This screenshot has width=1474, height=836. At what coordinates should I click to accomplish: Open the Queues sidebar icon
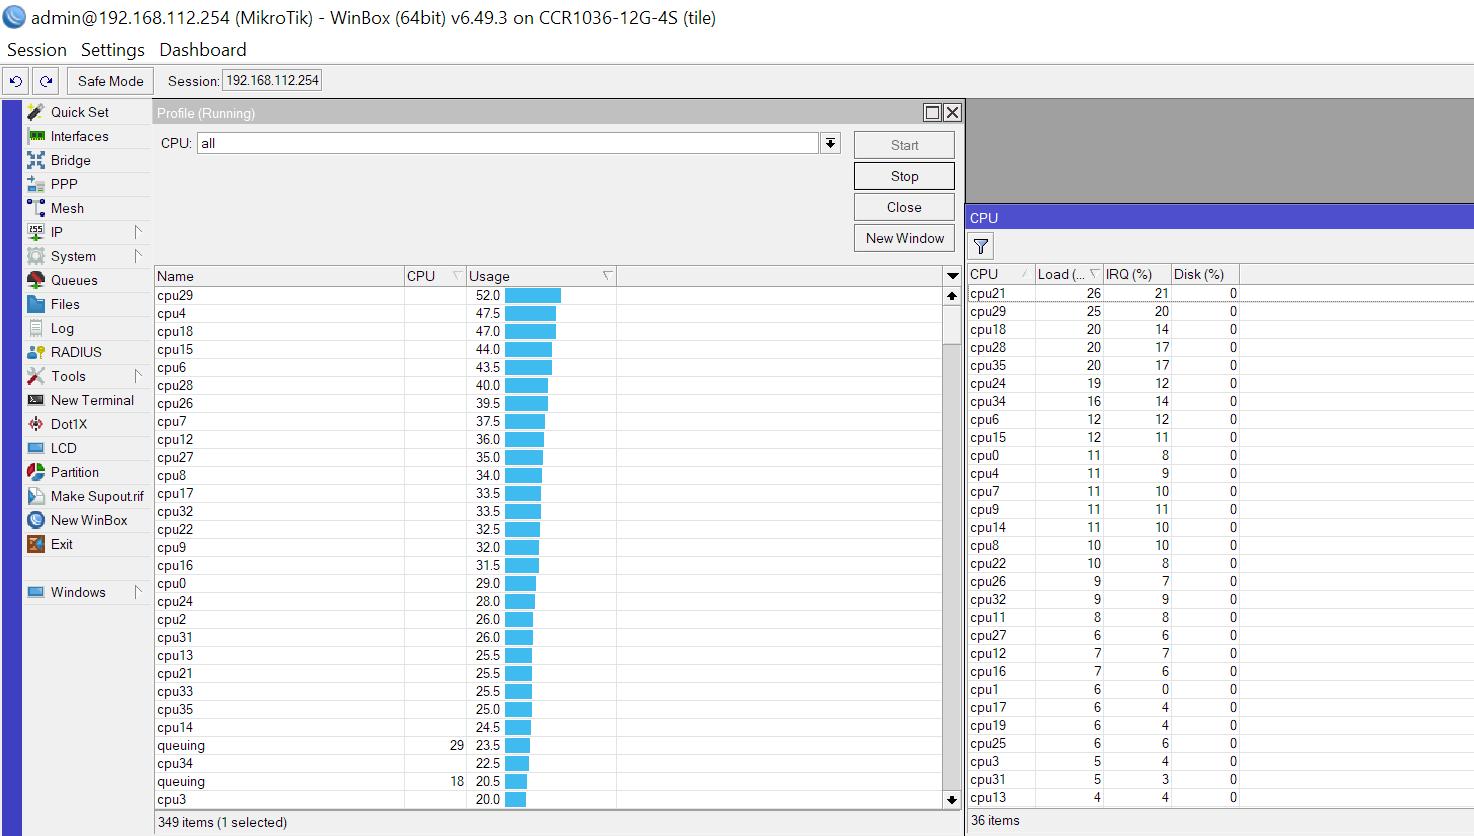coord(36,280)
